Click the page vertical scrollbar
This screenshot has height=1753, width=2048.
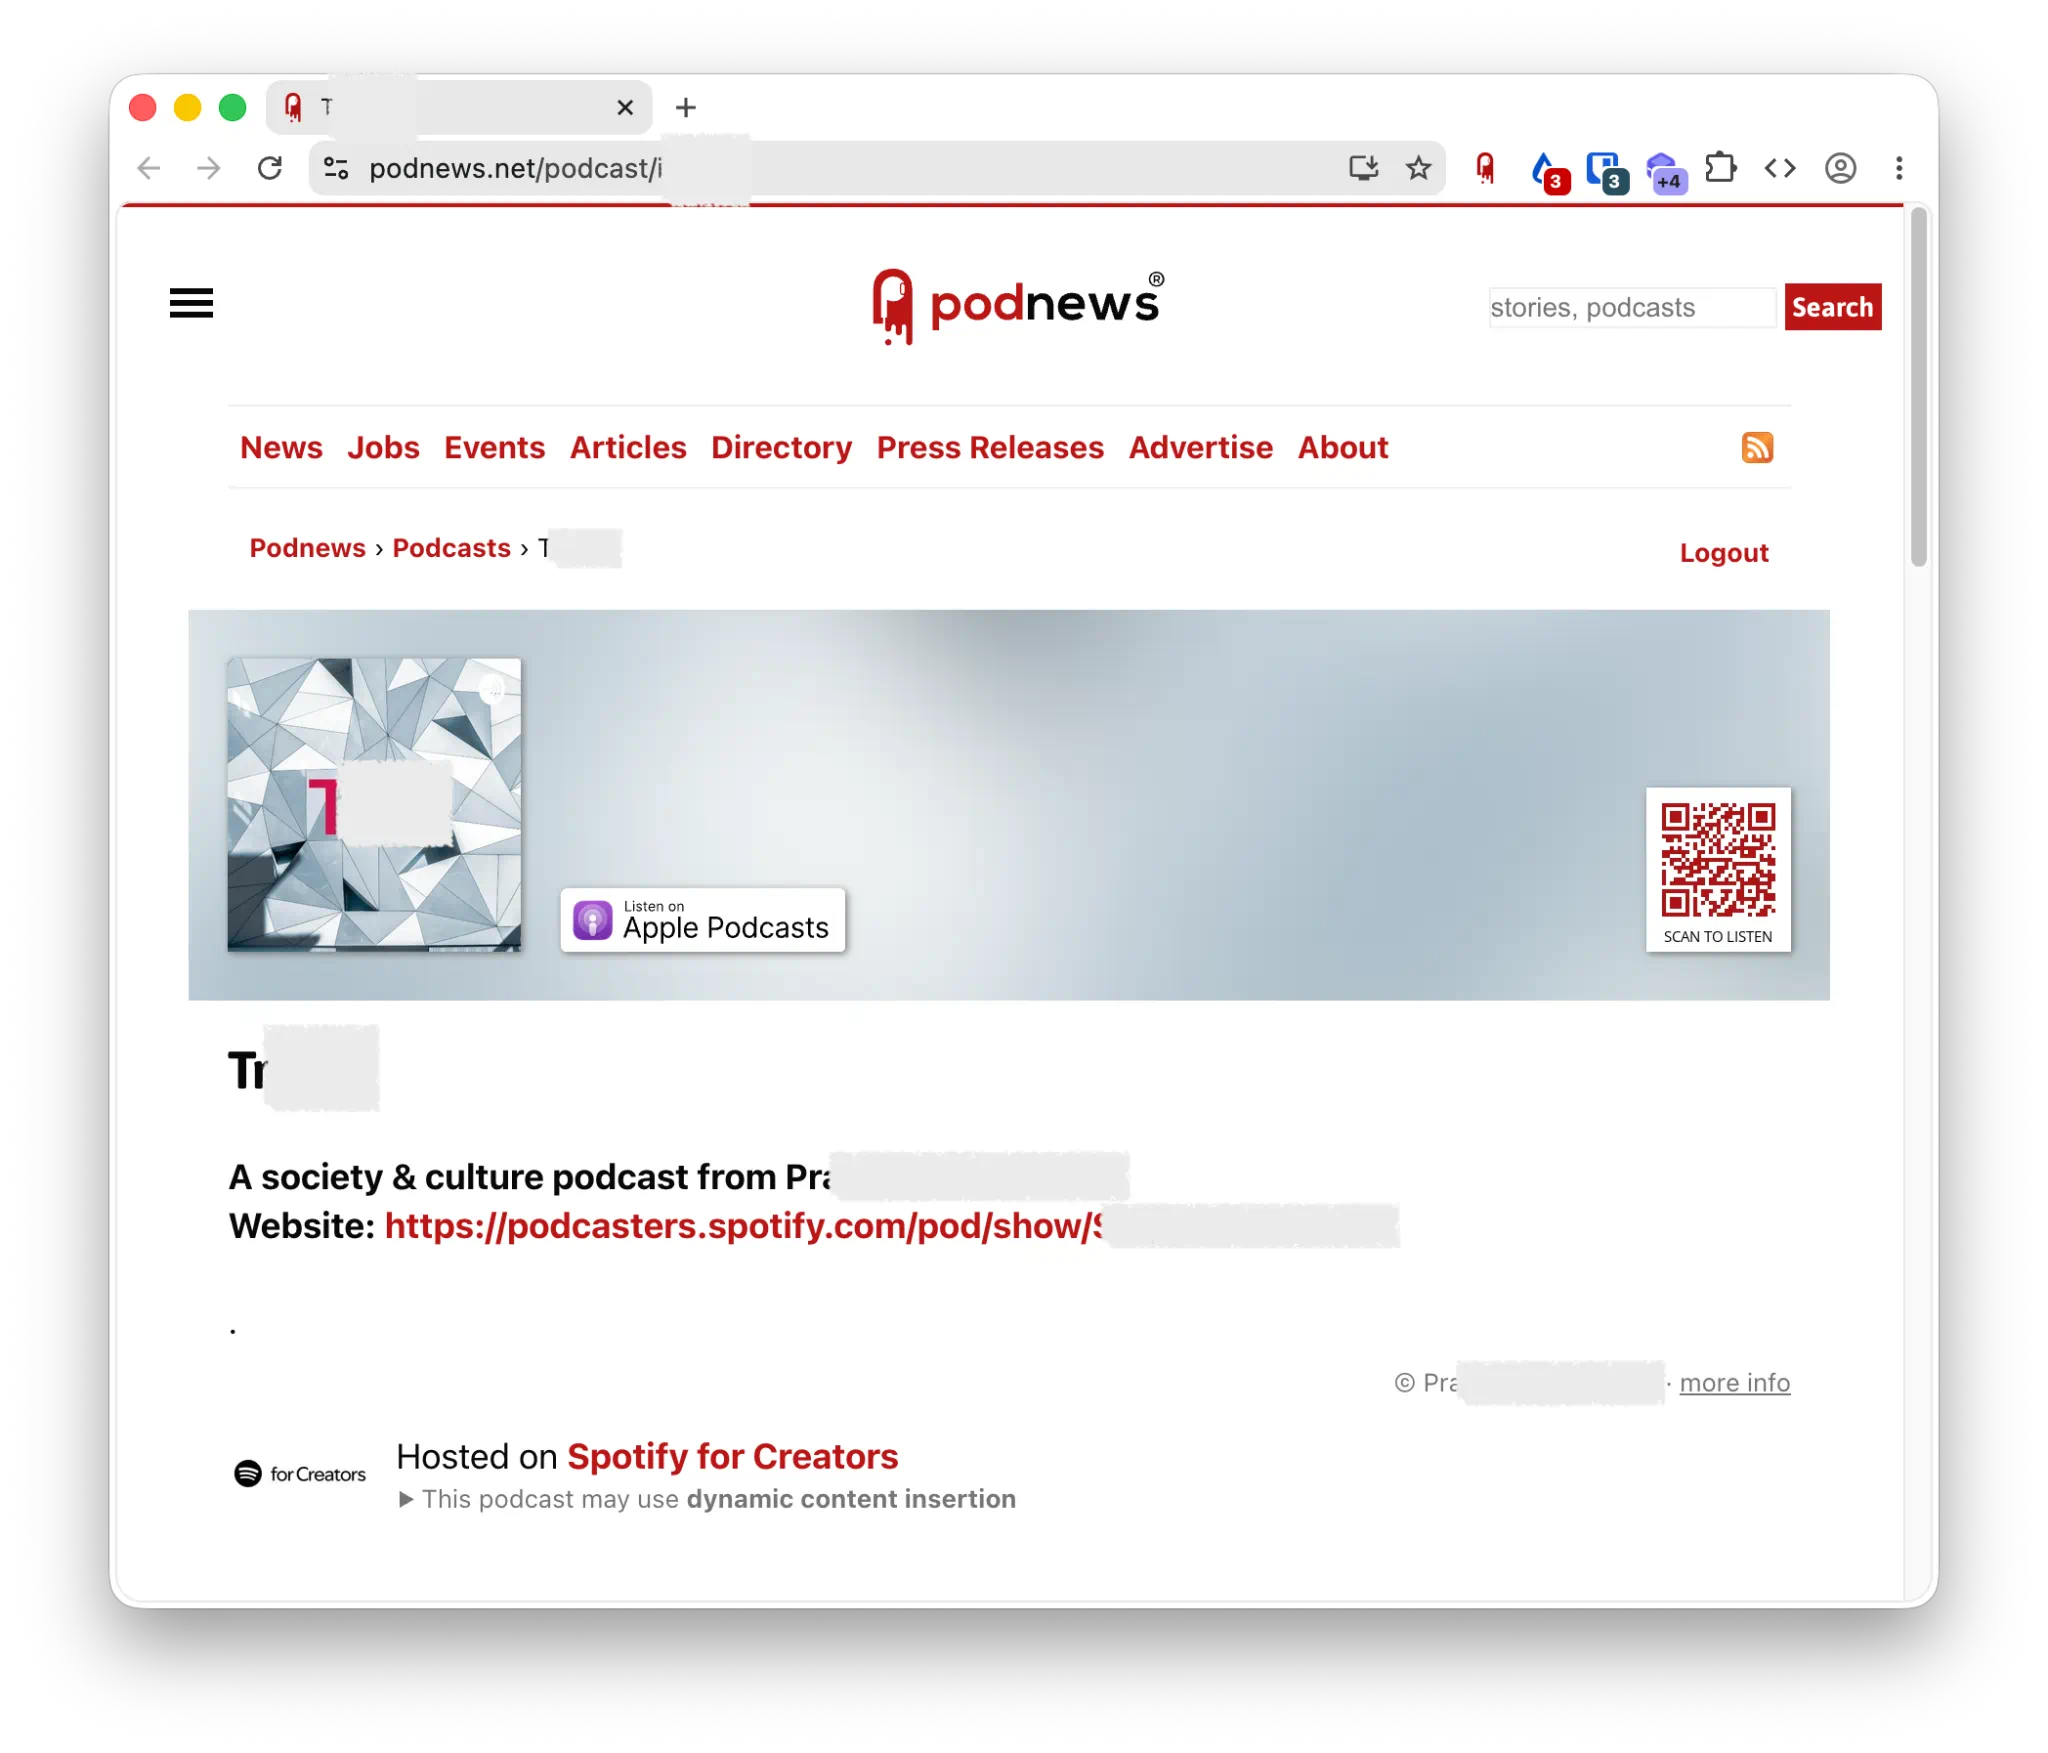pyautogui.click(x=1918, y=389)
